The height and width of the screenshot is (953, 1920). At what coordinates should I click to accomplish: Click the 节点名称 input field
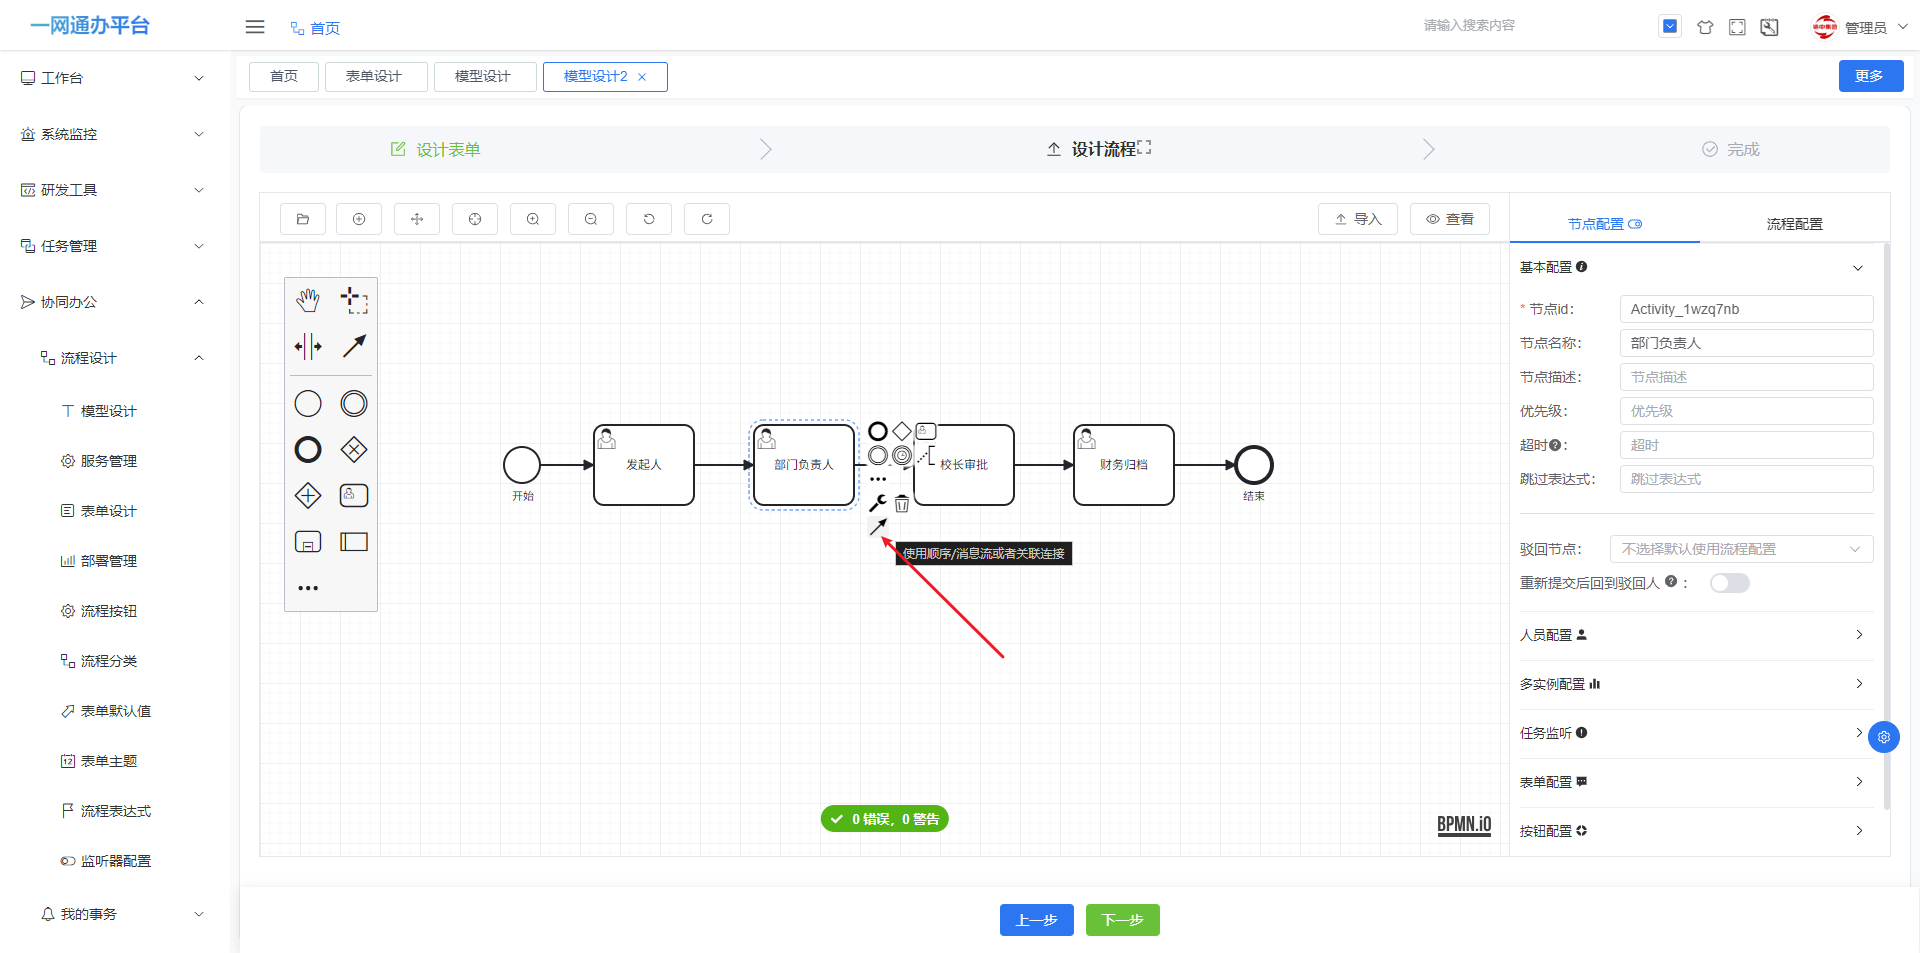(x=1746, y=343)
